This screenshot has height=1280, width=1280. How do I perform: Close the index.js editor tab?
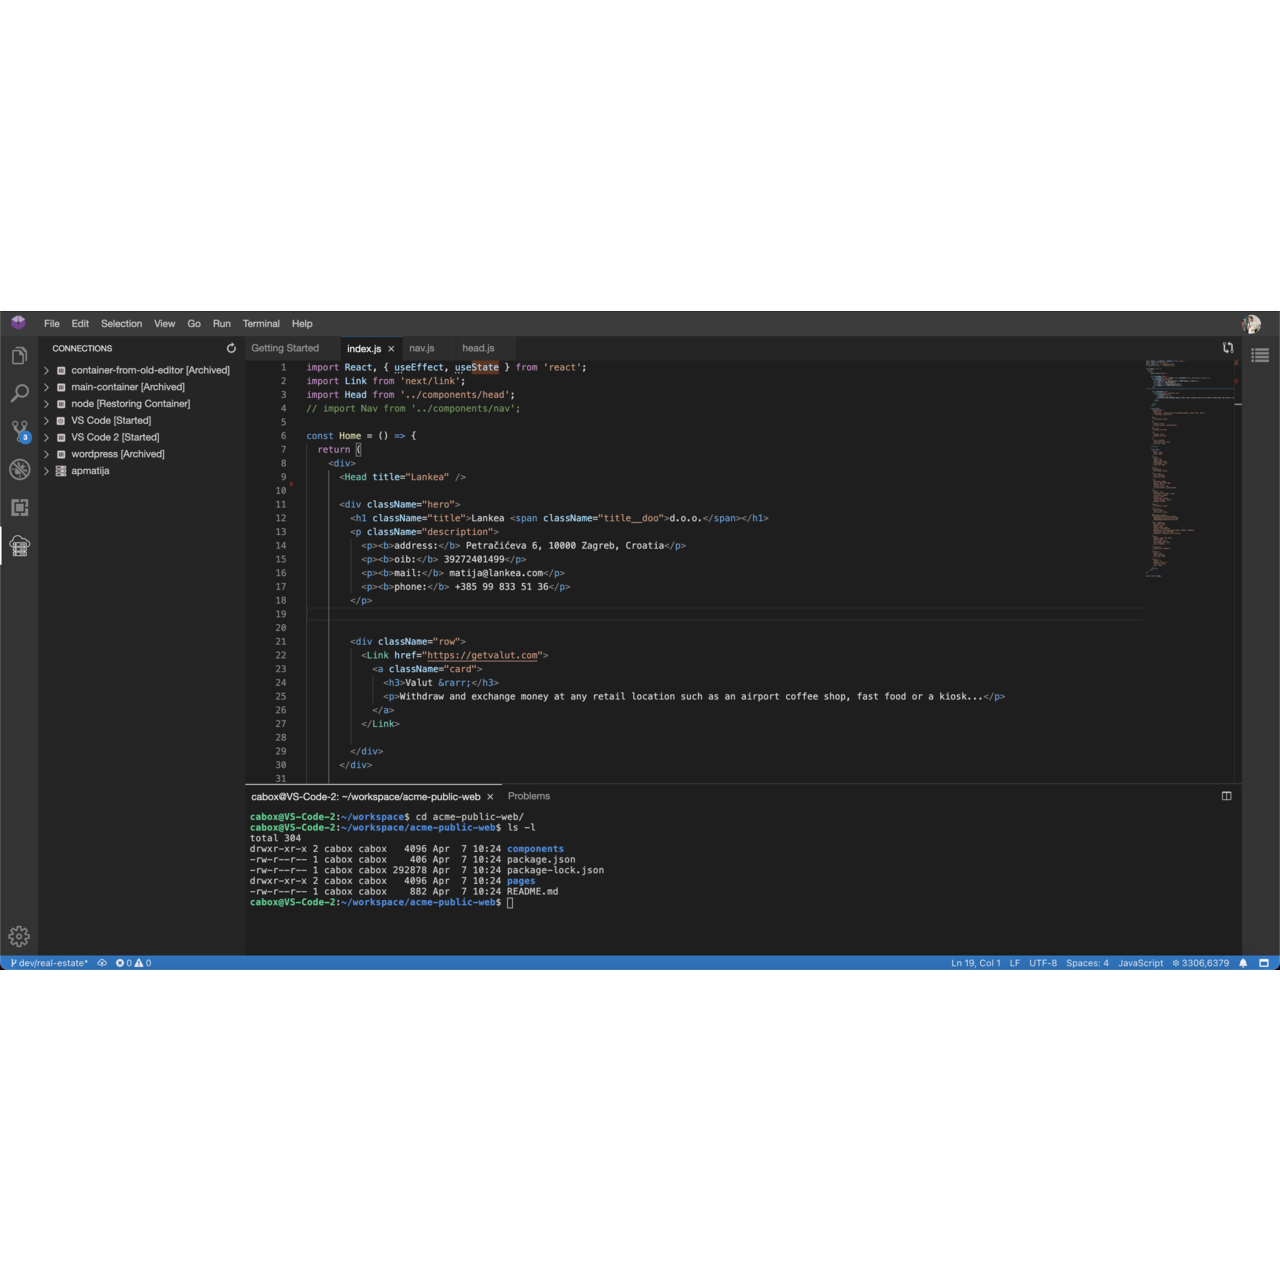click(391, 349)
